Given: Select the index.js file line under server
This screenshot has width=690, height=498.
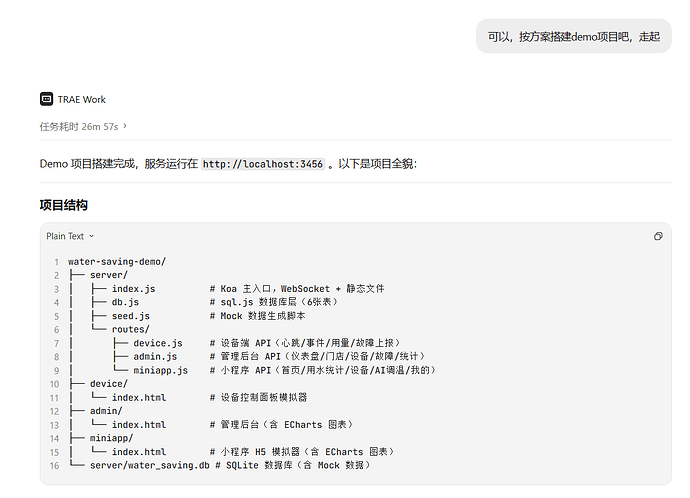Looking at the screenshot, I should pyautogui.click(x=133, y=289).
